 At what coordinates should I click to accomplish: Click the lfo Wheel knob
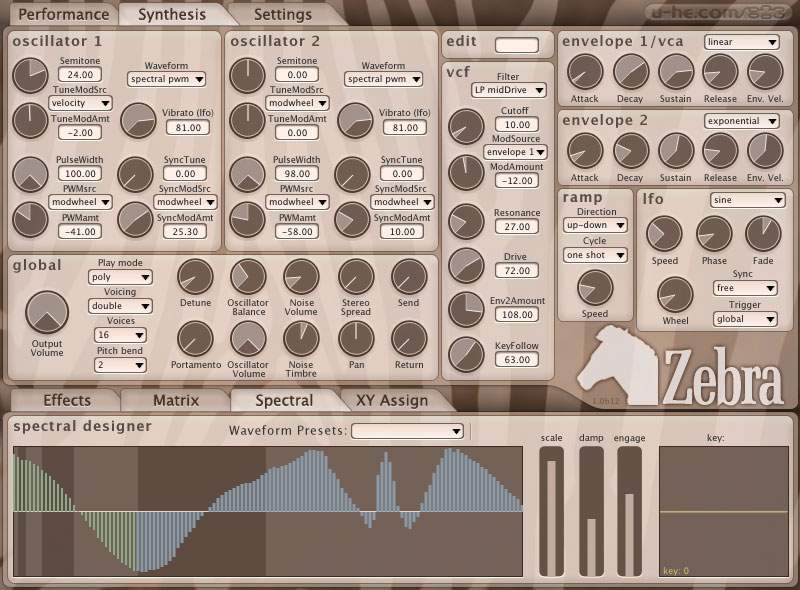[675, 295]
